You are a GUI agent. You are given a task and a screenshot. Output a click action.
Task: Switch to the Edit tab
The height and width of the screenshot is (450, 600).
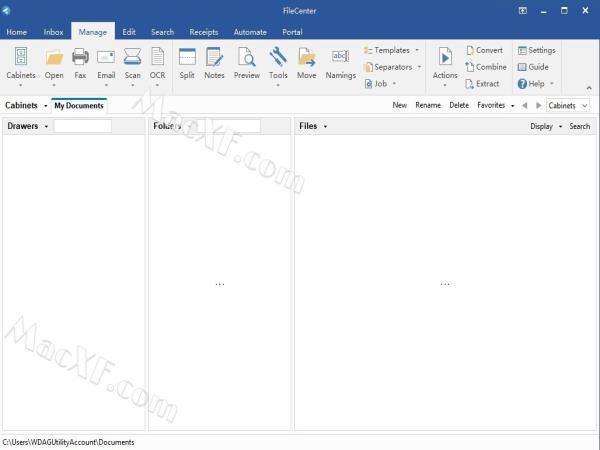click(129, 32)
